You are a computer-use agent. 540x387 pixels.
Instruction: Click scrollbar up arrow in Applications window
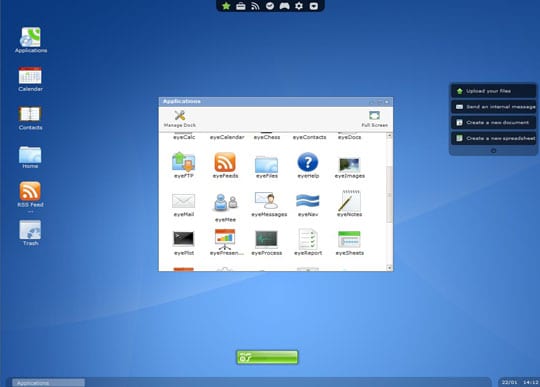(x=390, y=136)
